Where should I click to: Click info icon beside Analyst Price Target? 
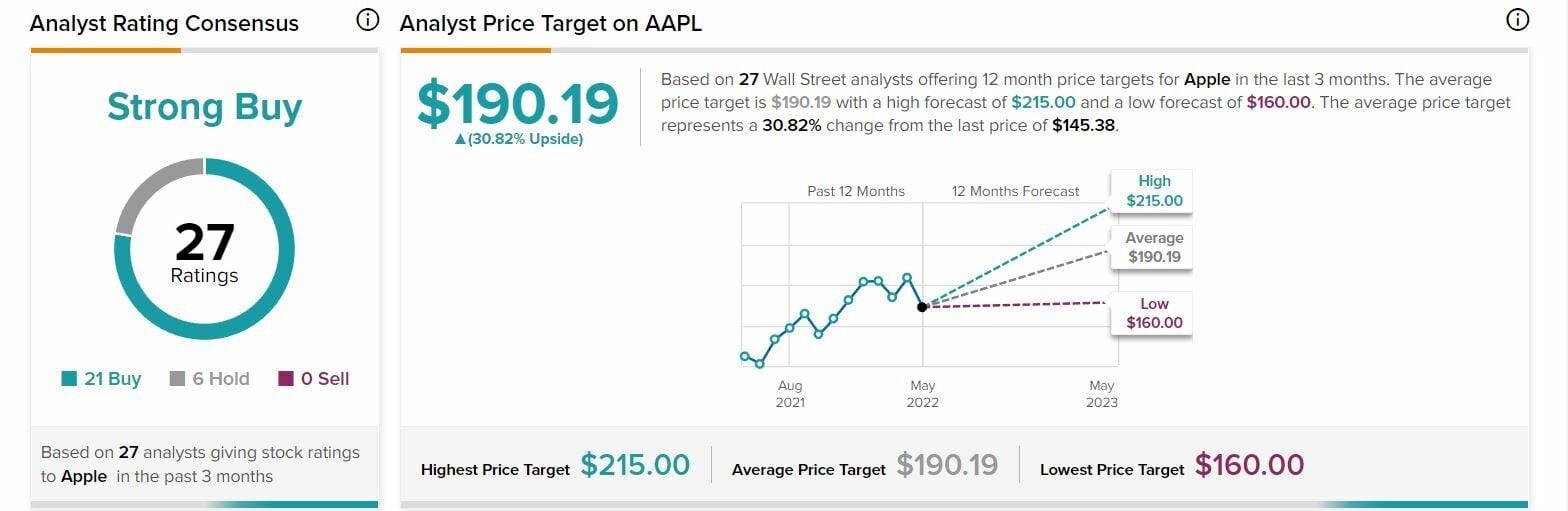[x=1517, y=20]
